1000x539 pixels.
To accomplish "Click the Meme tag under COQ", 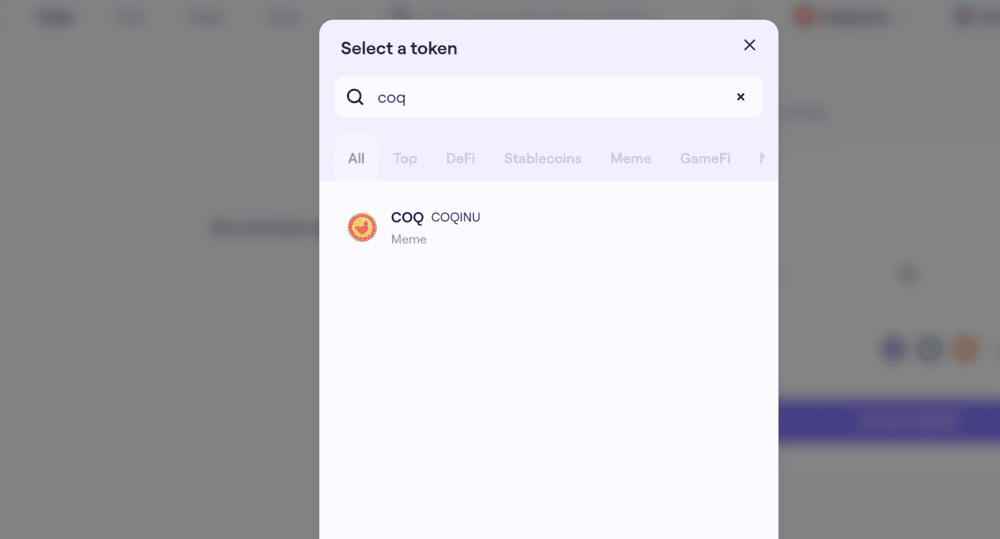I will pyautogui.click(x=409, y=240).
